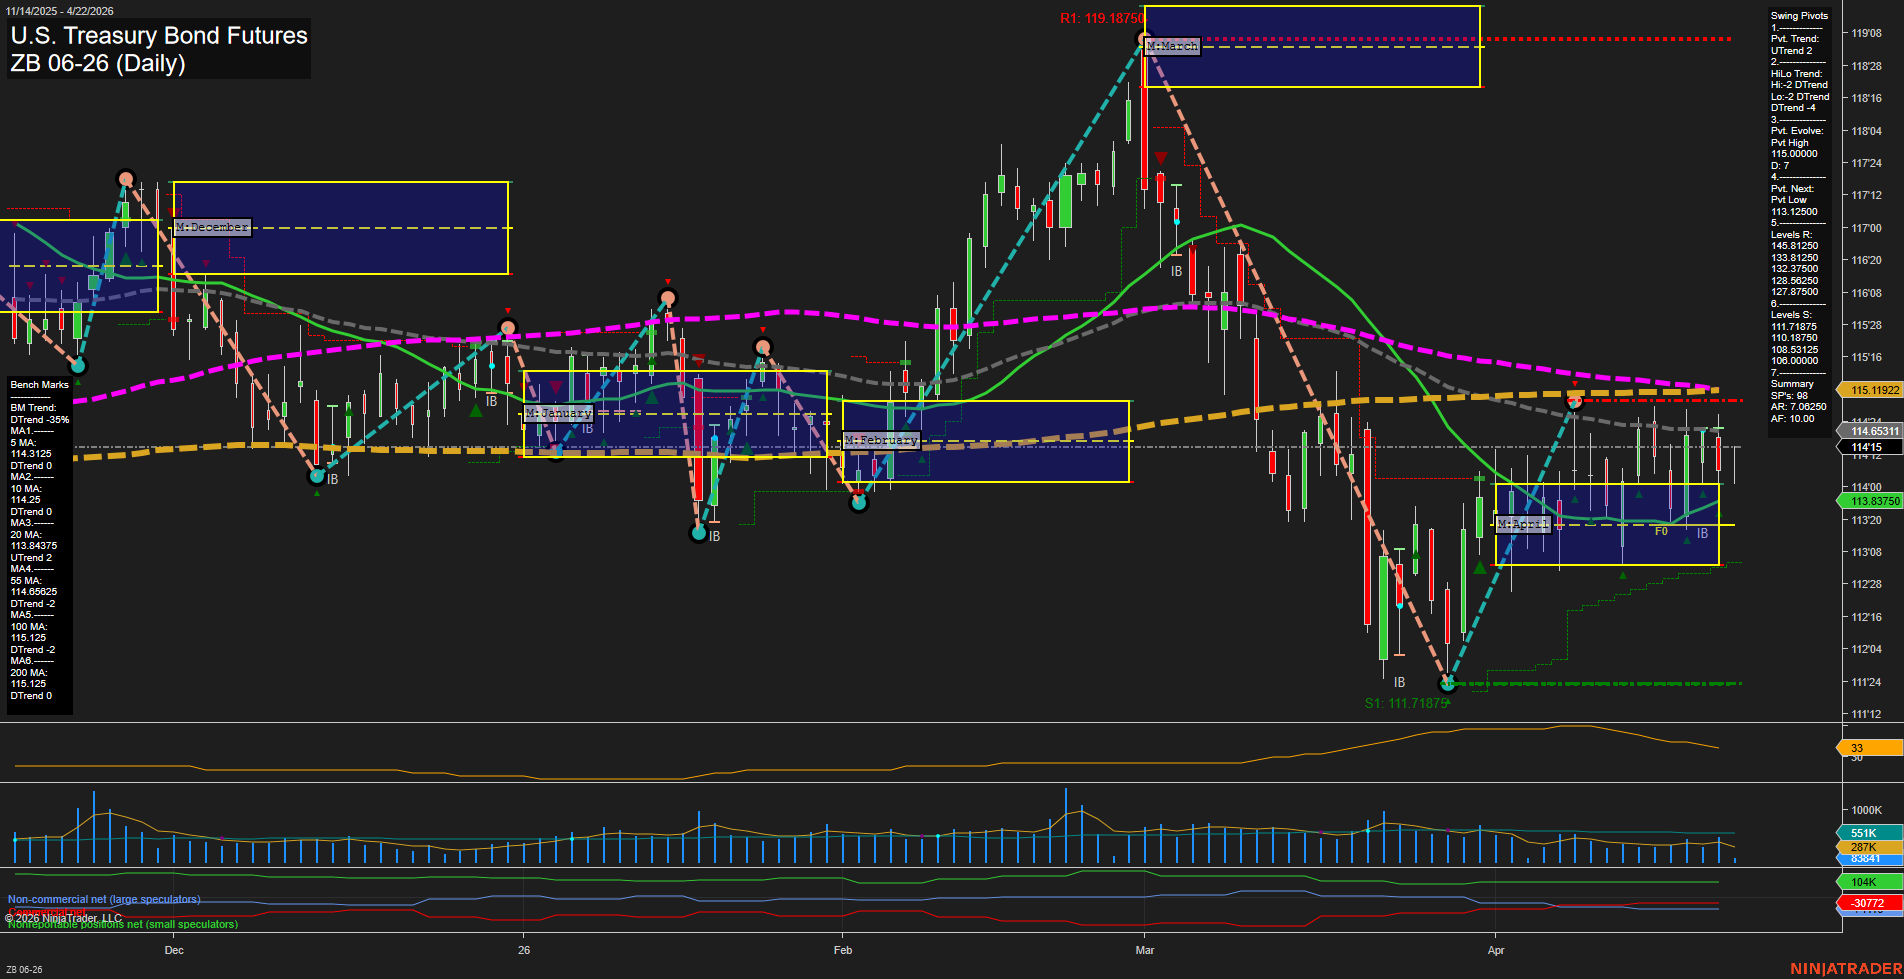Click the M:April monthly range label
1904x979 pixels.
point(1522,524)
